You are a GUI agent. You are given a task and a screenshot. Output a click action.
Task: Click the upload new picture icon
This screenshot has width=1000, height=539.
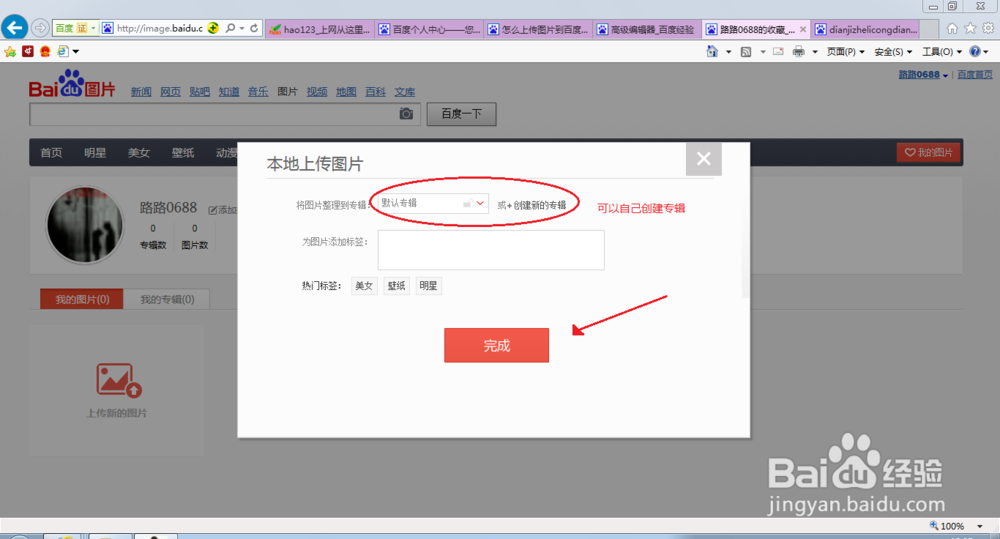(x=119, y=380)
